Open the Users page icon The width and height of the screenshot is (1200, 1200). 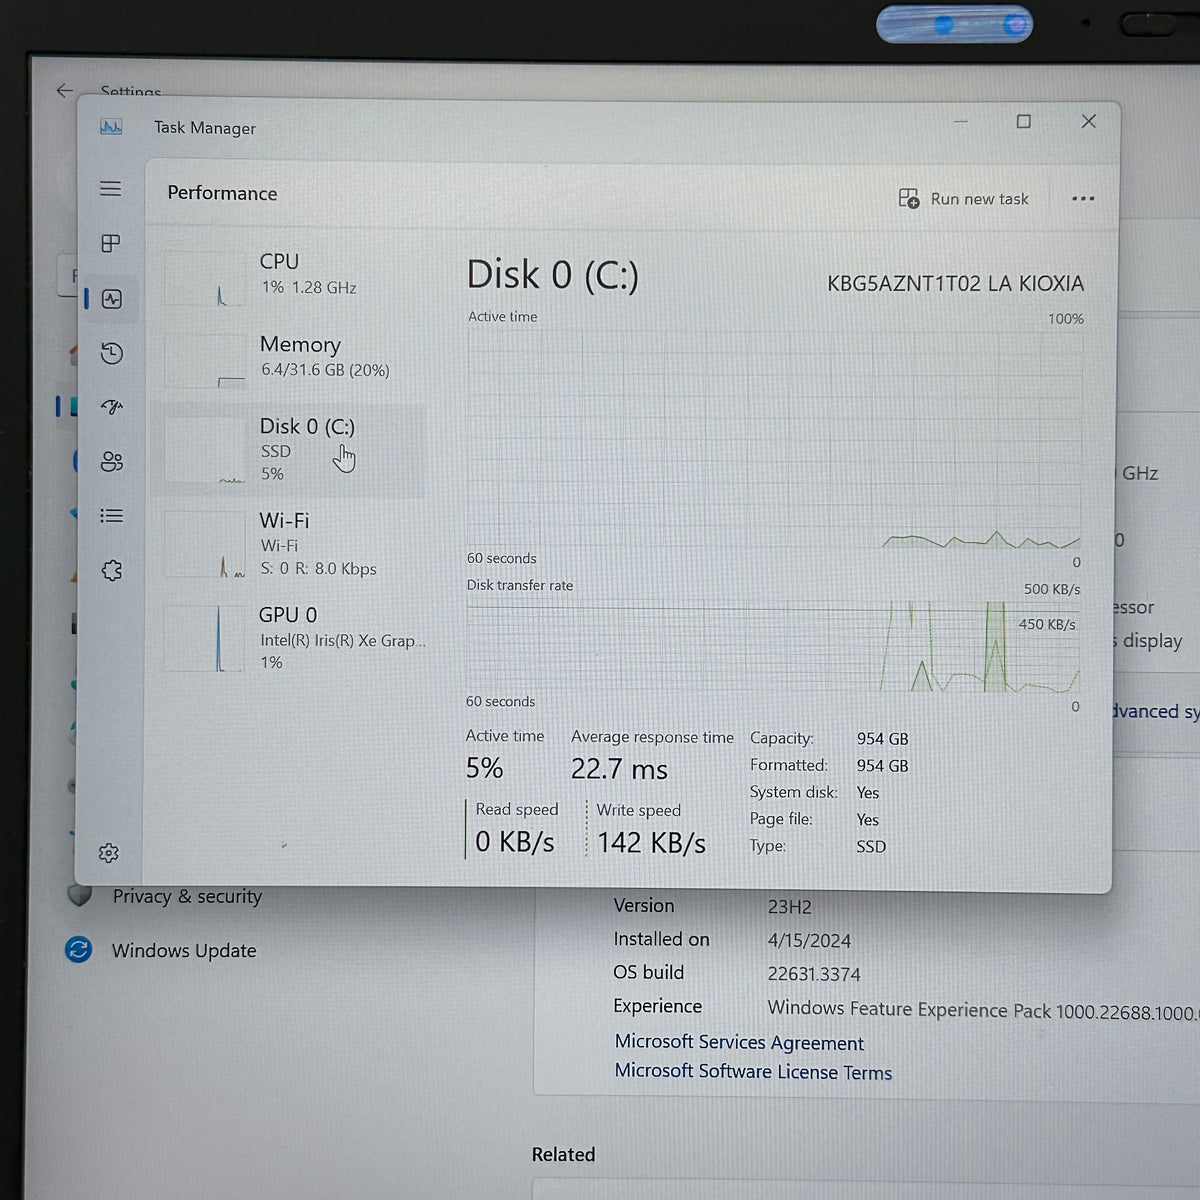(x=112, y=461)
